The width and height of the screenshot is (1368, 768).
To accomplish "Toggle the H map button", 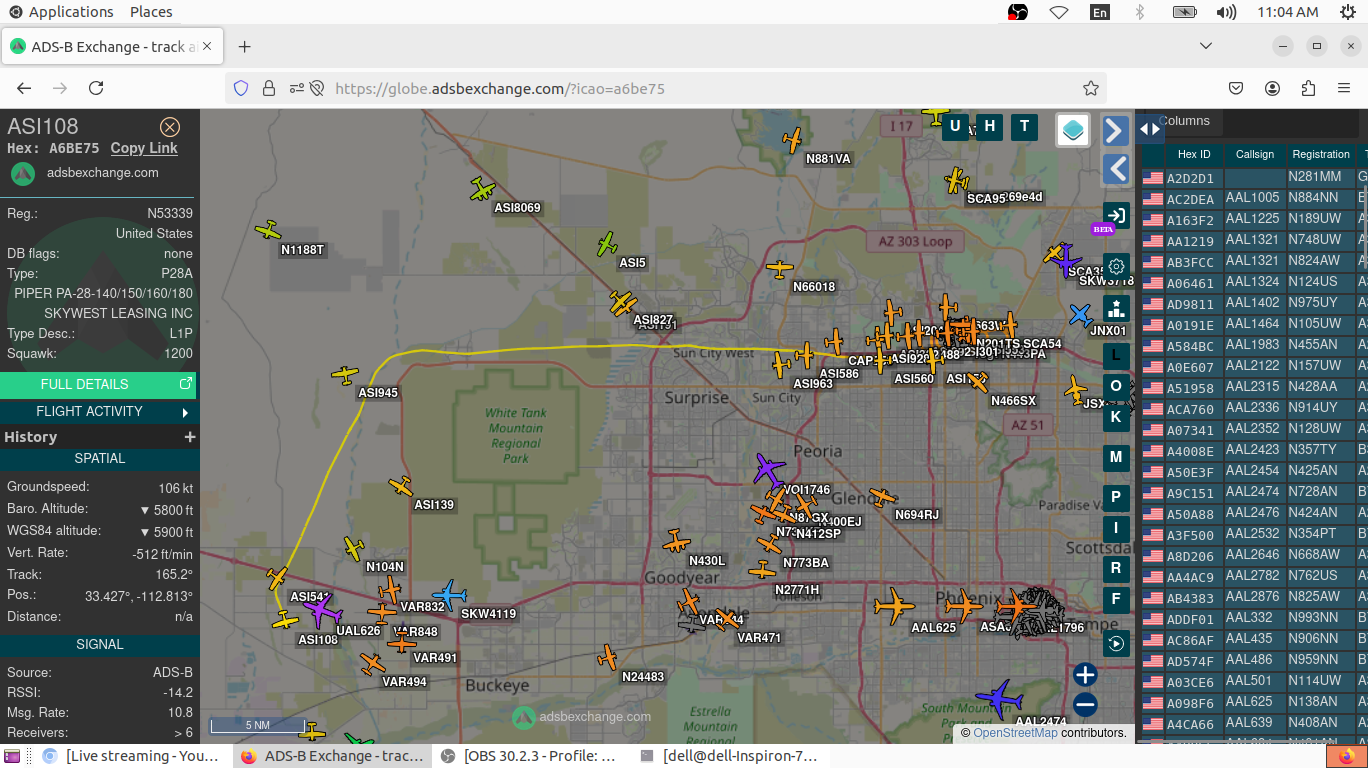I will point(990,126).
